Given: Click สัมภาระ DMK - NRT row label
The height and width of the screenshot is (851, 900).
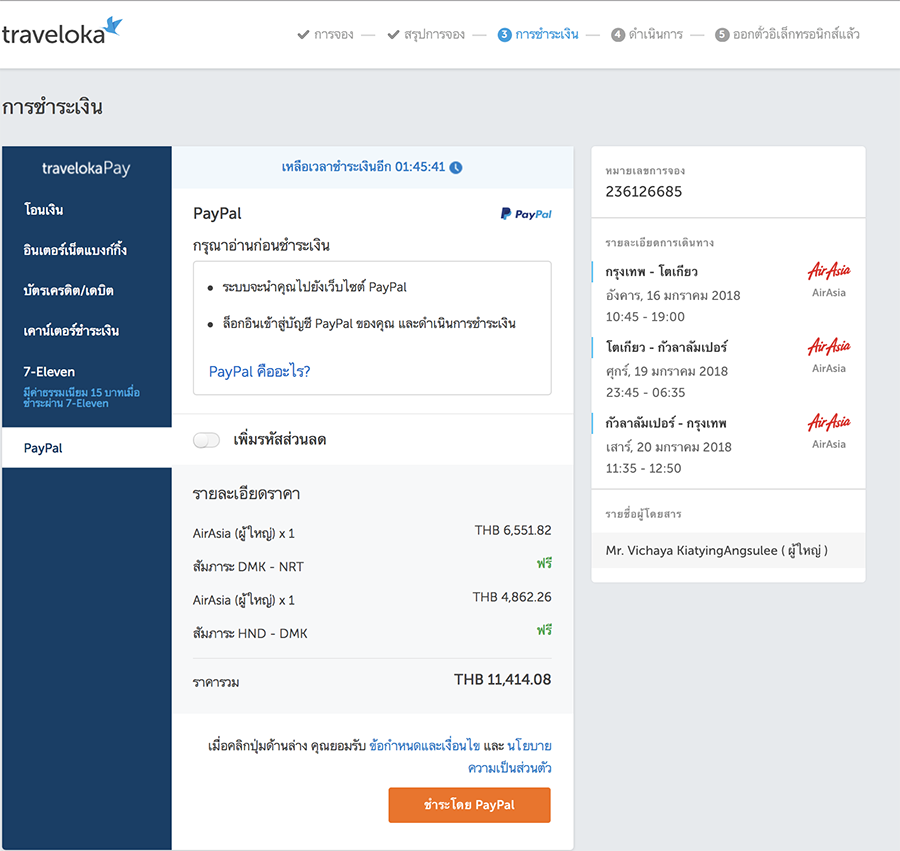Looking at the screenshot, I should 248,566.
